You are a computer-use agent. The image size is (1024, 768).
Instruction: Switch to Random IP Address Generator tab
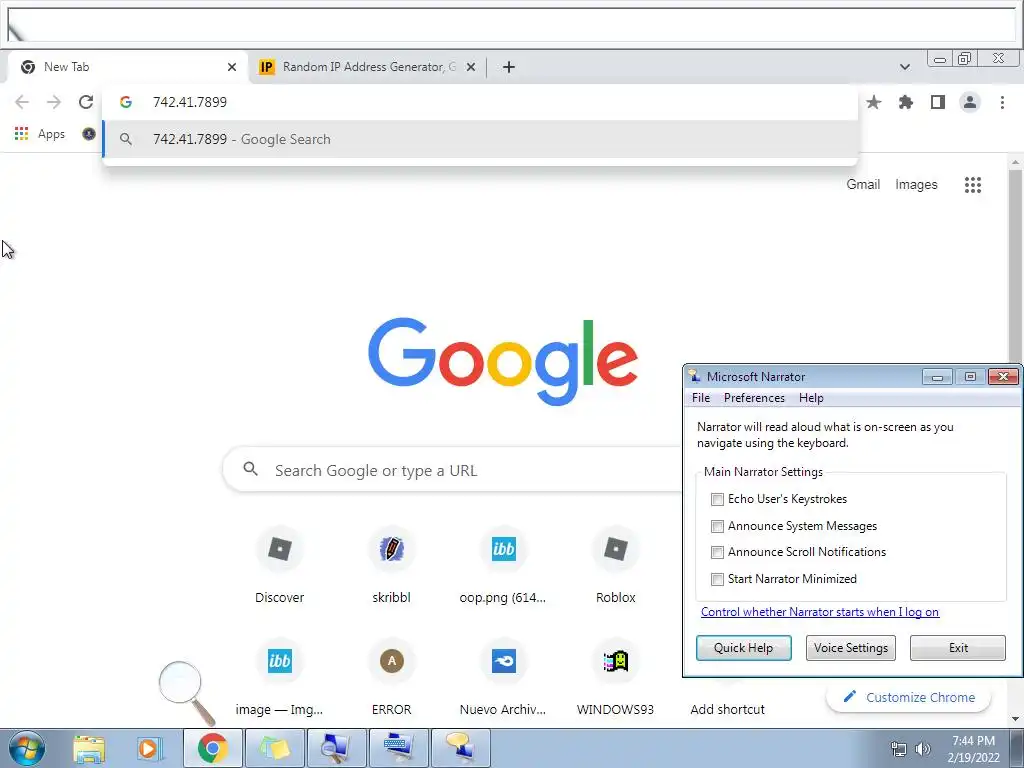pyautogui.click(x=369, y=67)
